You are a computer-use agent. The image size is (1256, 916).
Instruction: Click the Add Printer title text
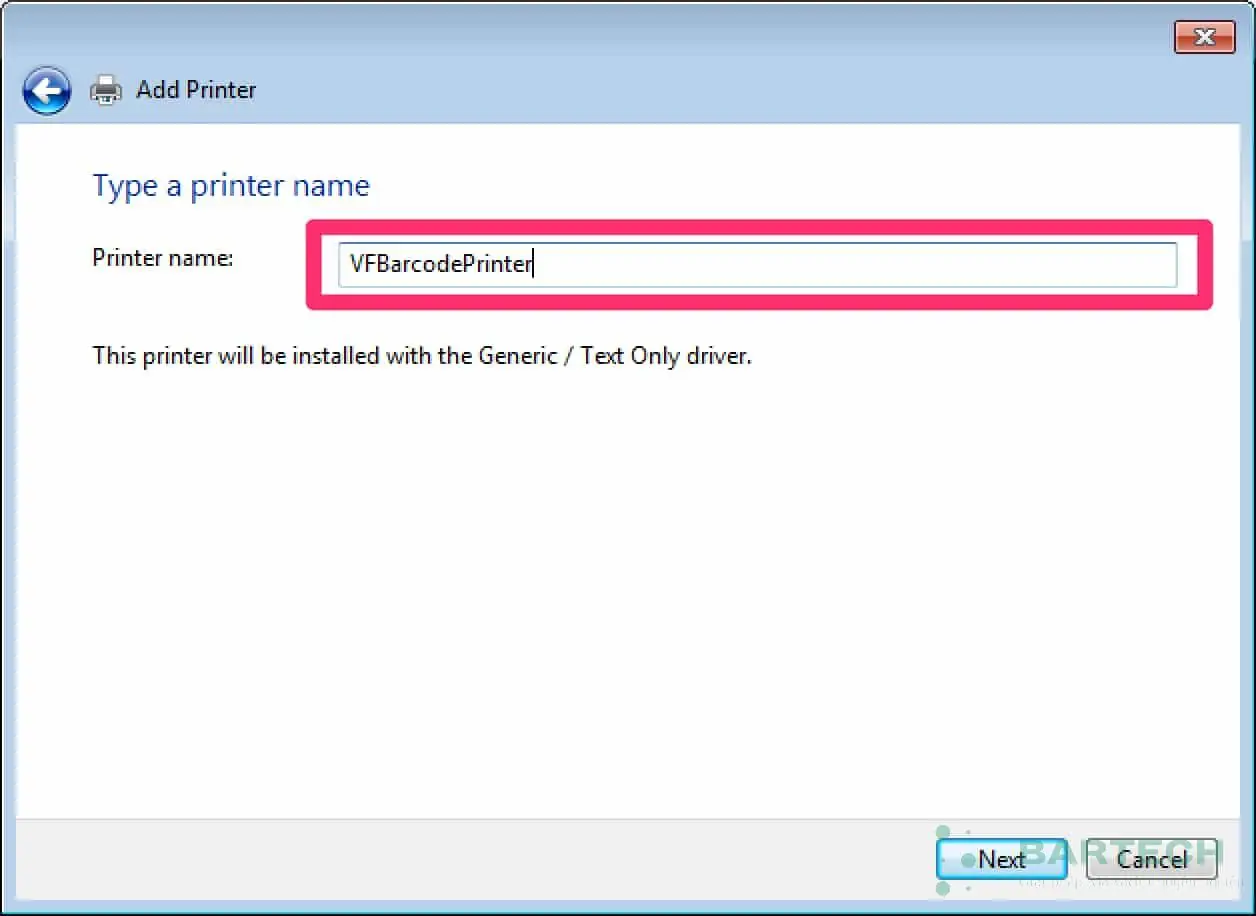coord(196,89)
